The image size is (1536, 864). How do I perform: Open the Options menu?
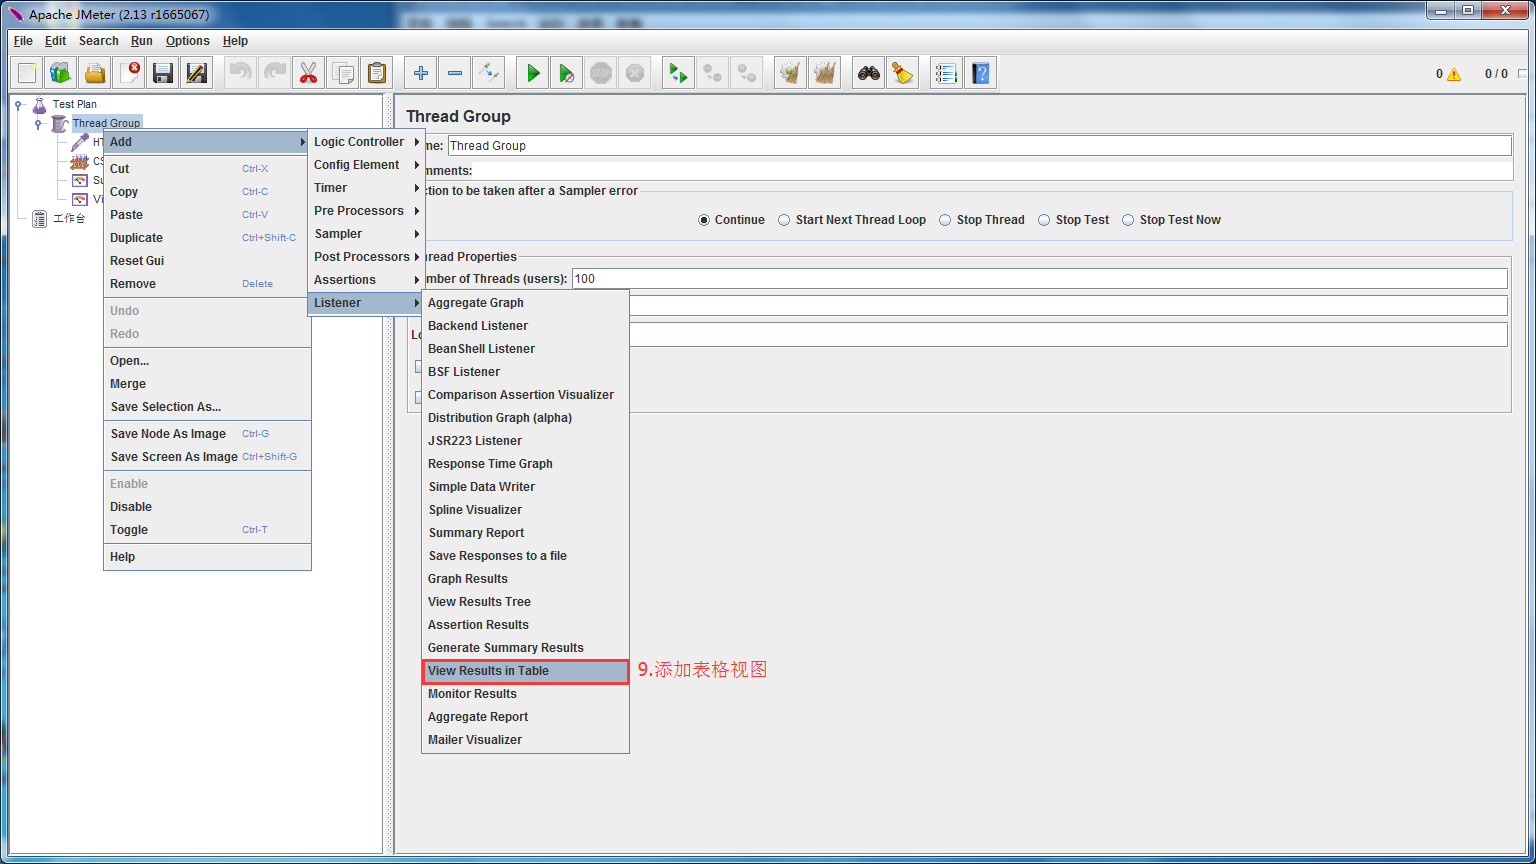point(188,41)
